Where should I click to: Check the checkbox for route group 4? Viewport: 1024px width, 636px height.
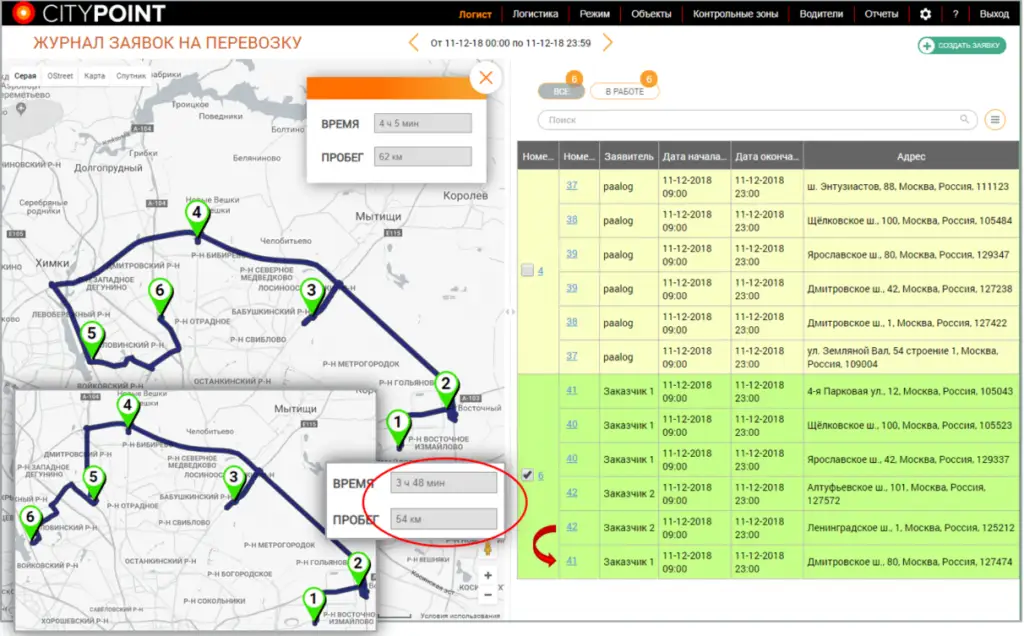tap(527, 271)
